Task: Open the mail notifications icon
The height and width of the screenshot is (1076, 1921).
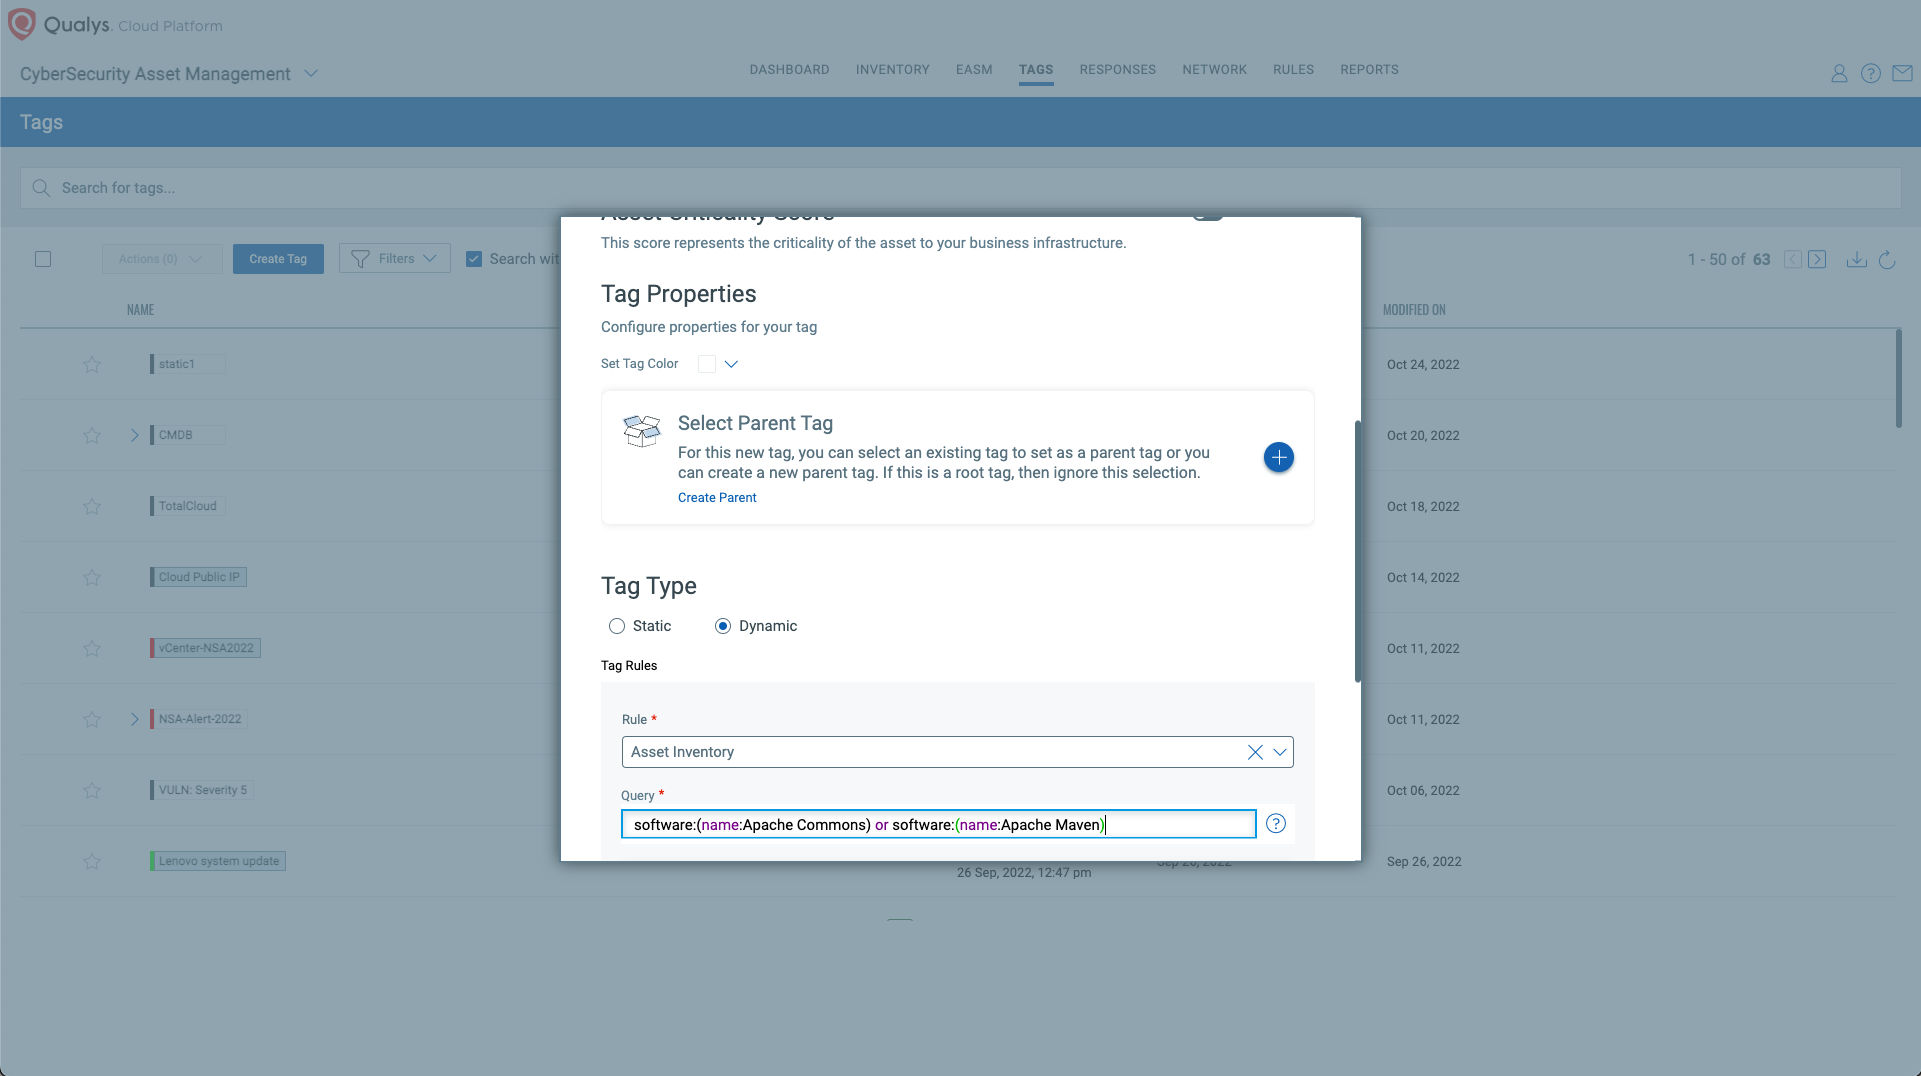Action: (x=1902, y=74)
